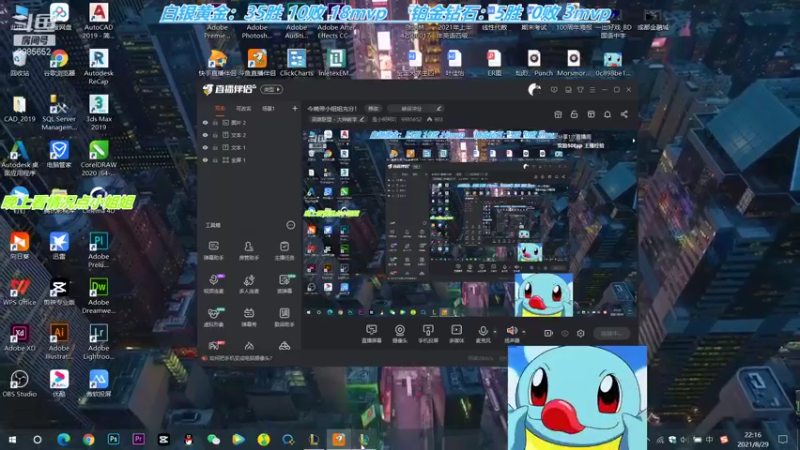Open the skin shirt icon in title bar
Screen dimensions: 800x450
580,90
